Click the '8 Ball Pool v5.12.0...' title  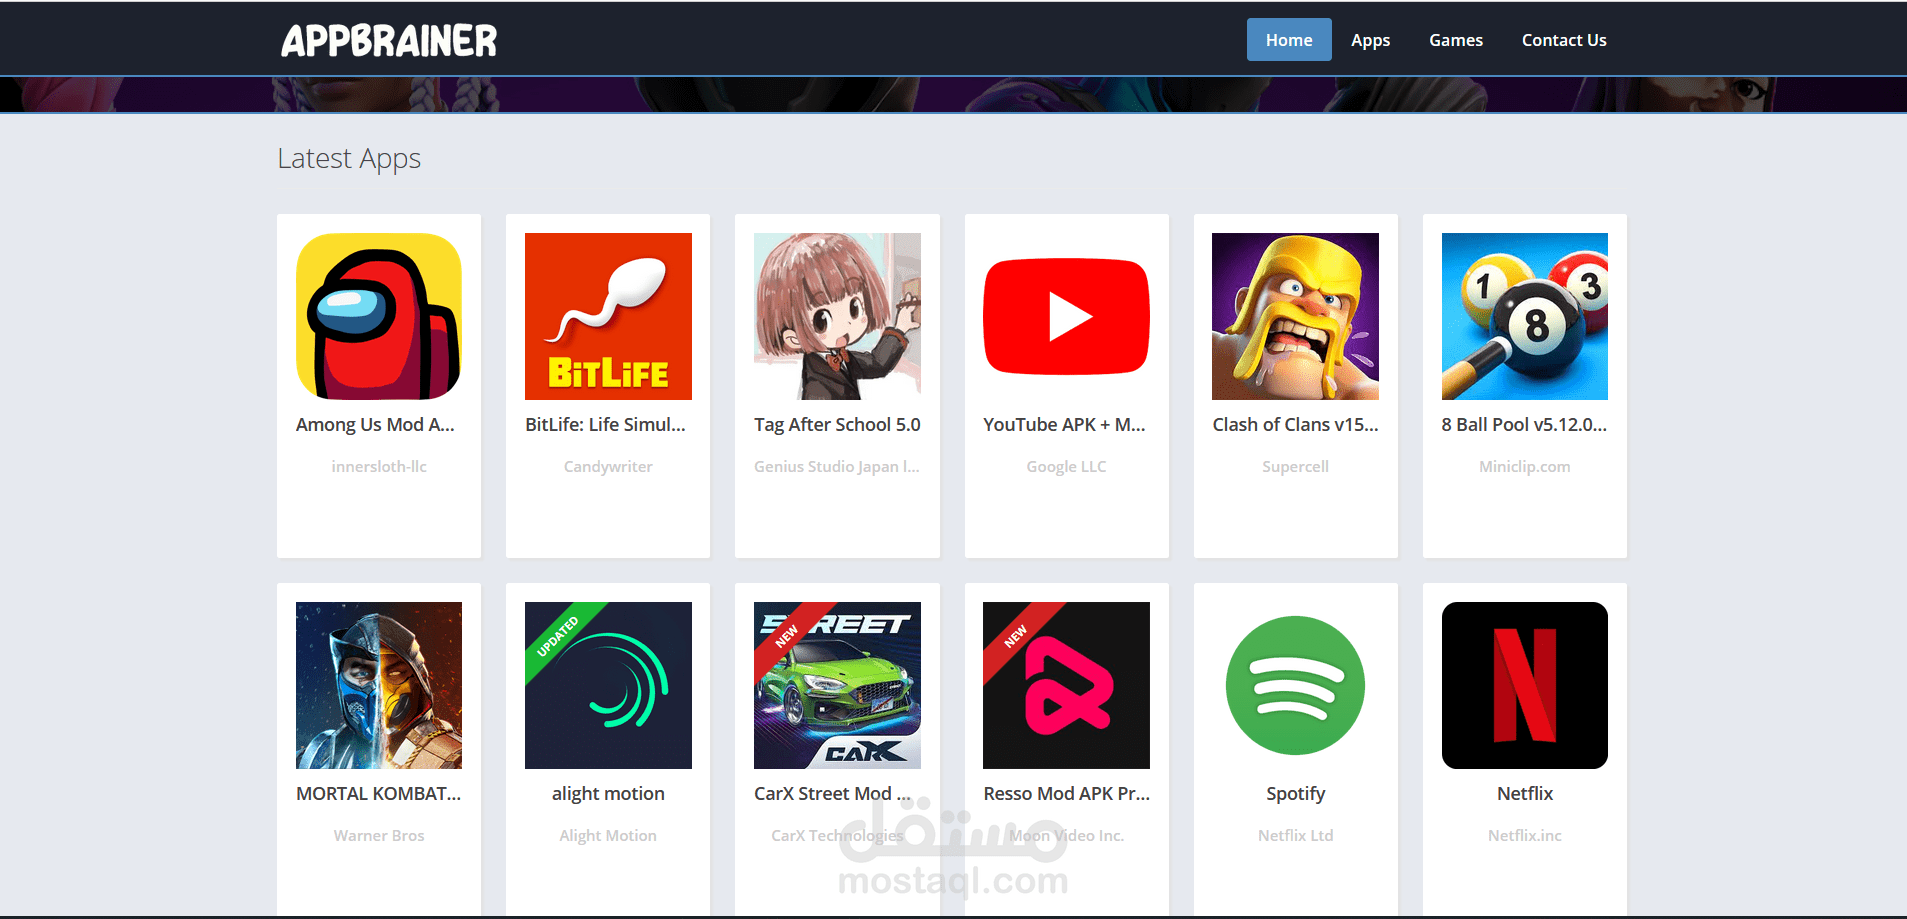pyautogui.click(x=1524, y=424)
